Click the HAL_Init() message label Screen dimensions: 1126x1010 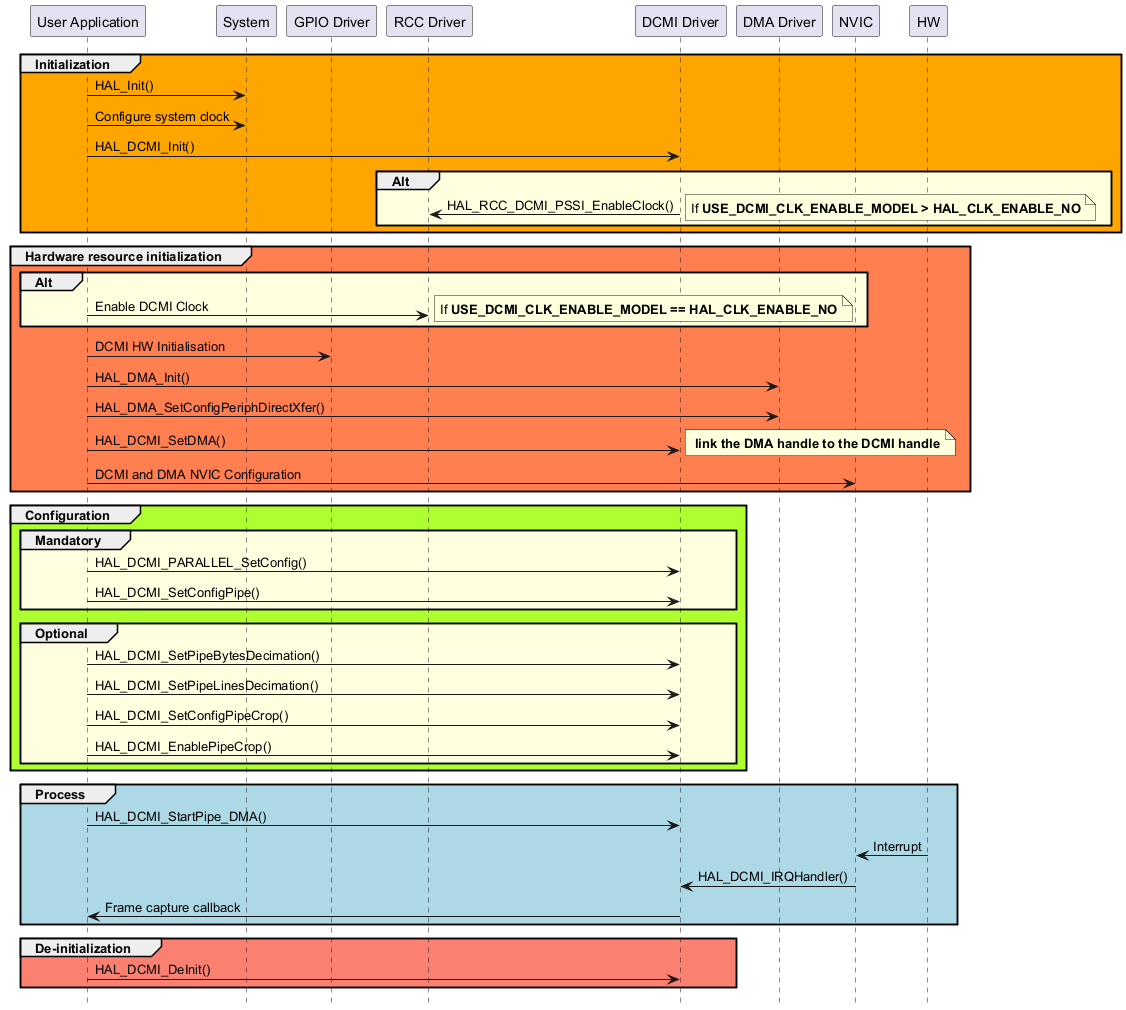124,86
